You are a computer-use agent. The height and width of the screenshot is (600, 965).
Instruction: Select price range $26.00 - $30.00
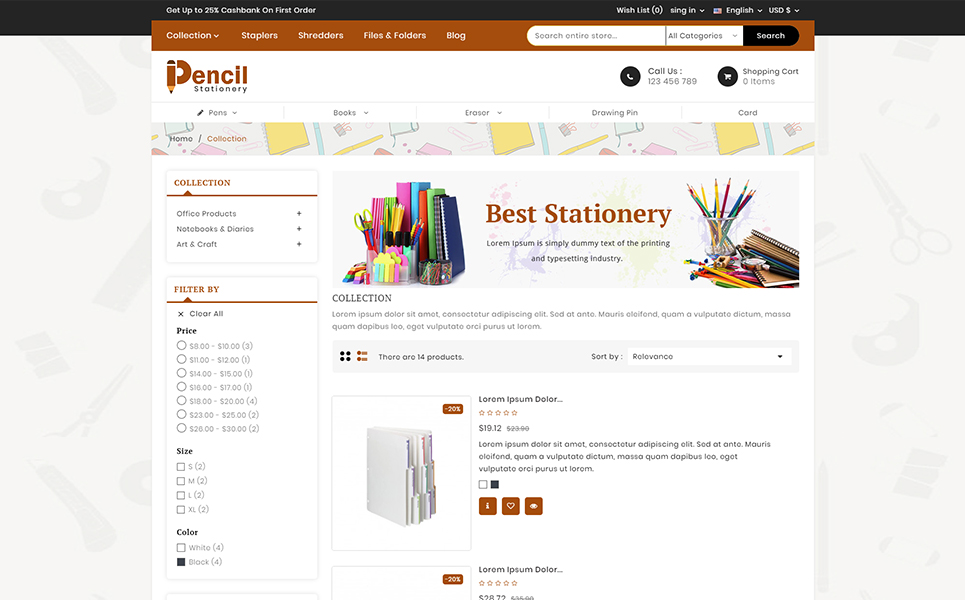[x=182, y=428]
